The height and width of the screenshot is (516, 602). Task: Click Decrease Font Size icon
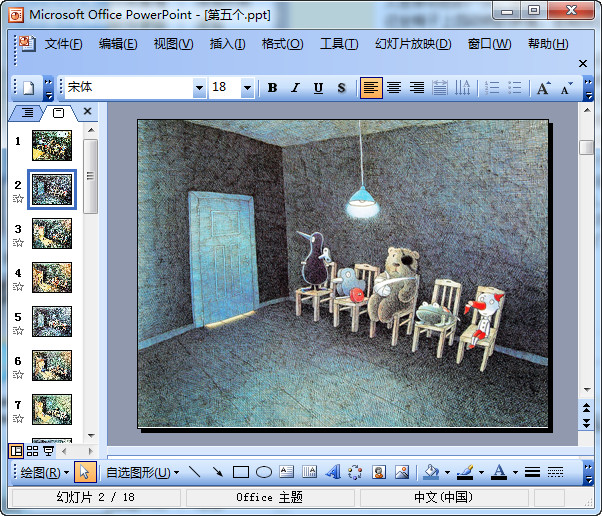(x=566, y=88)
